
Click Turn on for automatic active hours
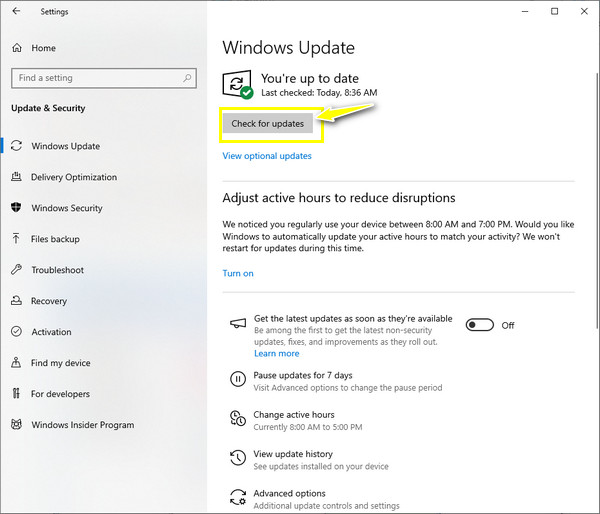[238, 273]
